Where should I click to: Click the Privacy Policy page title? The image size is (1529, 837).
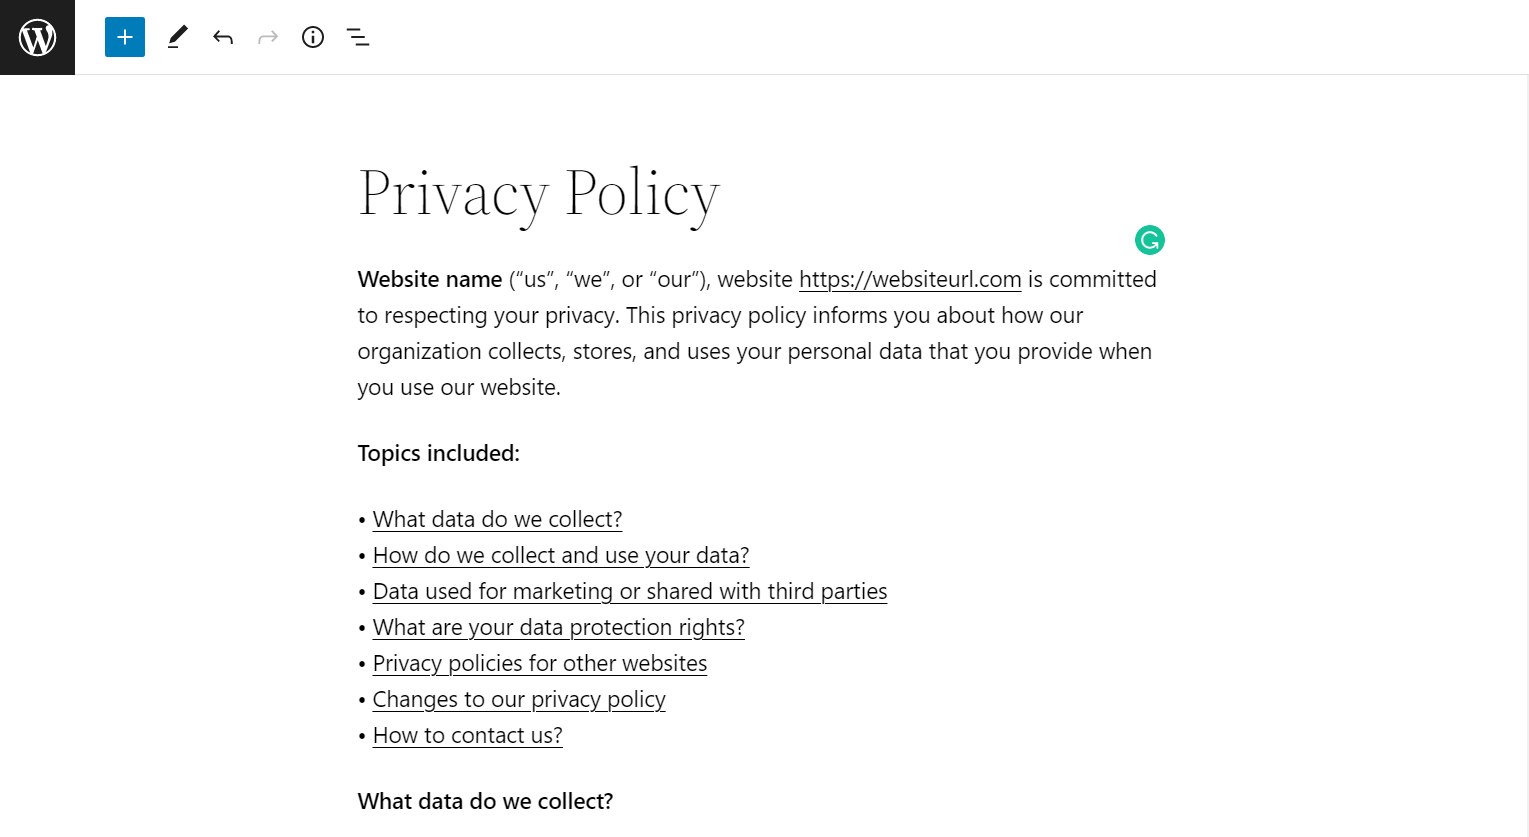pos(538,193)
